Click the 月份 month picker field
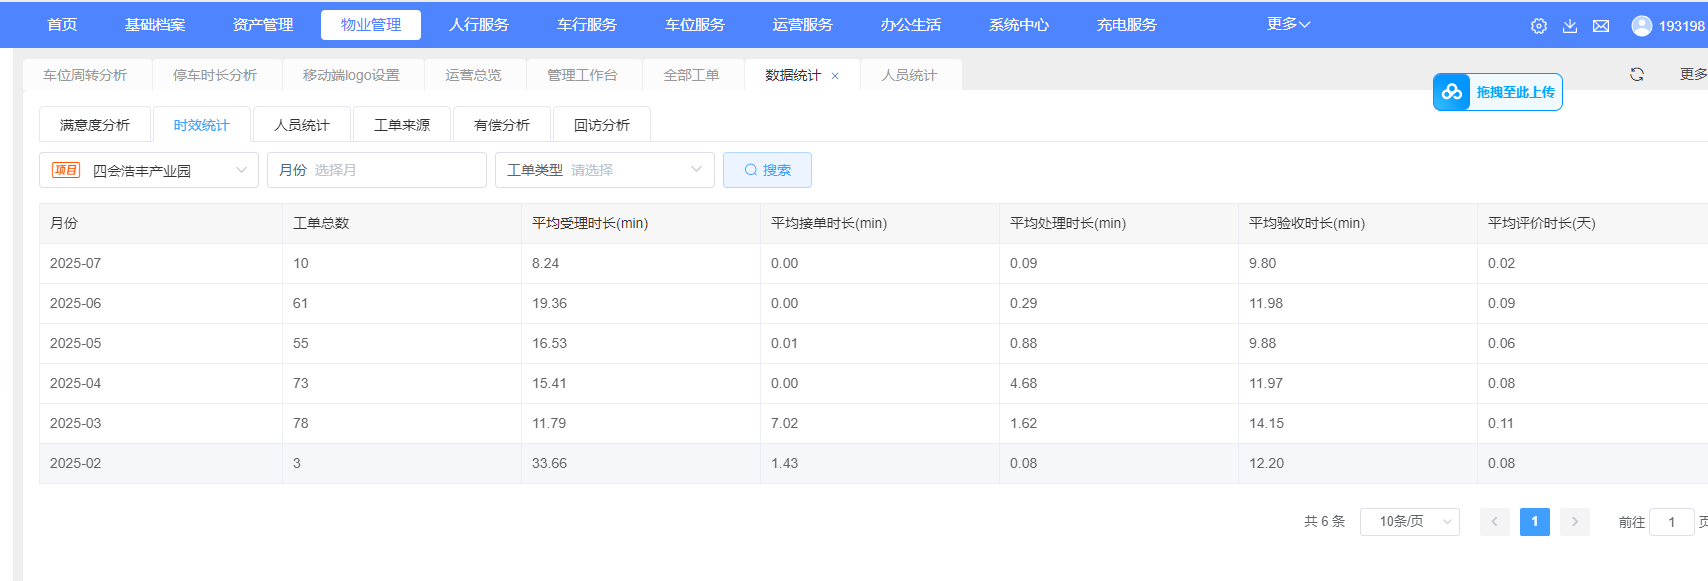This screenshot has height=581, width=1708. (376, 170)
